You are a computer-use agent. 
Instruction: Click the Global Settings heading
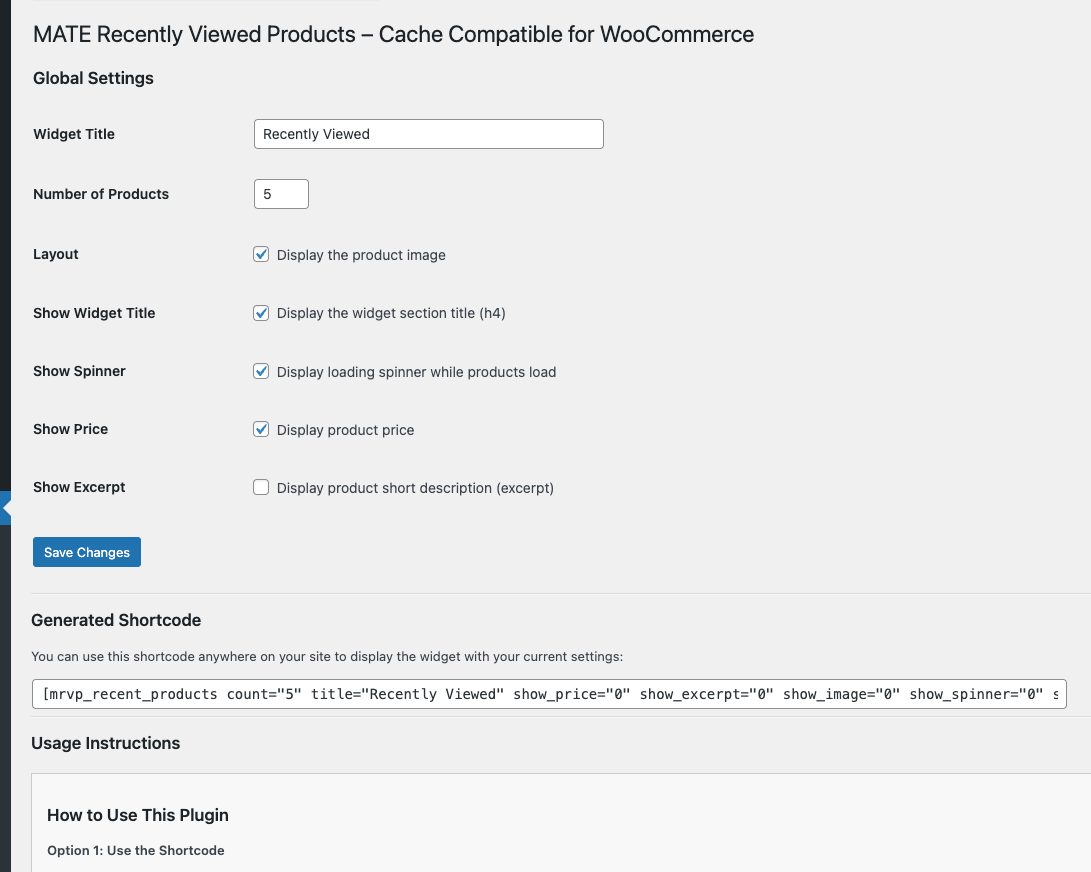coord(93,78)
